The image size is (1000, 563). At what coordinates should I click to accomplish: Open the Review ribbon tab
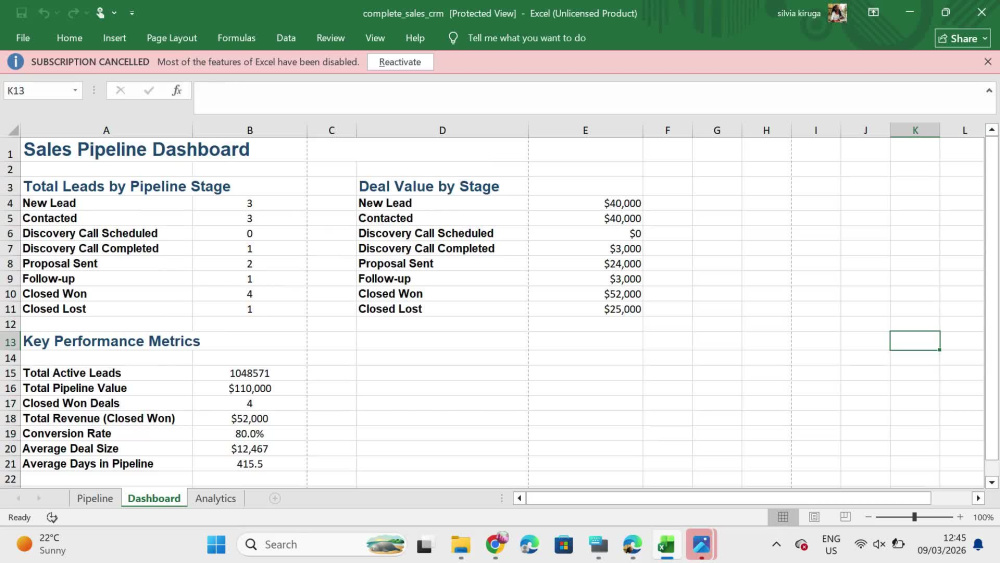(x=330, y=38)
